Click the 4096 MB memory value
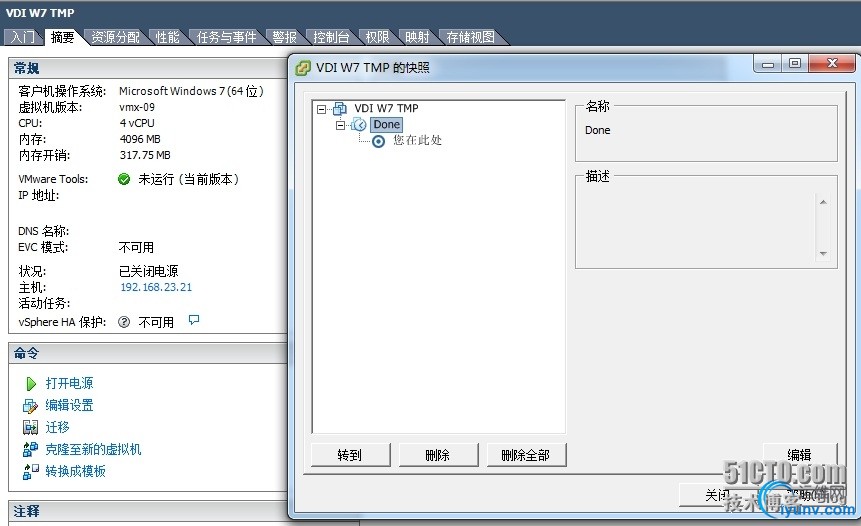Image resolution: width=861 pixels, height=526 pixels. coord(140,139)
